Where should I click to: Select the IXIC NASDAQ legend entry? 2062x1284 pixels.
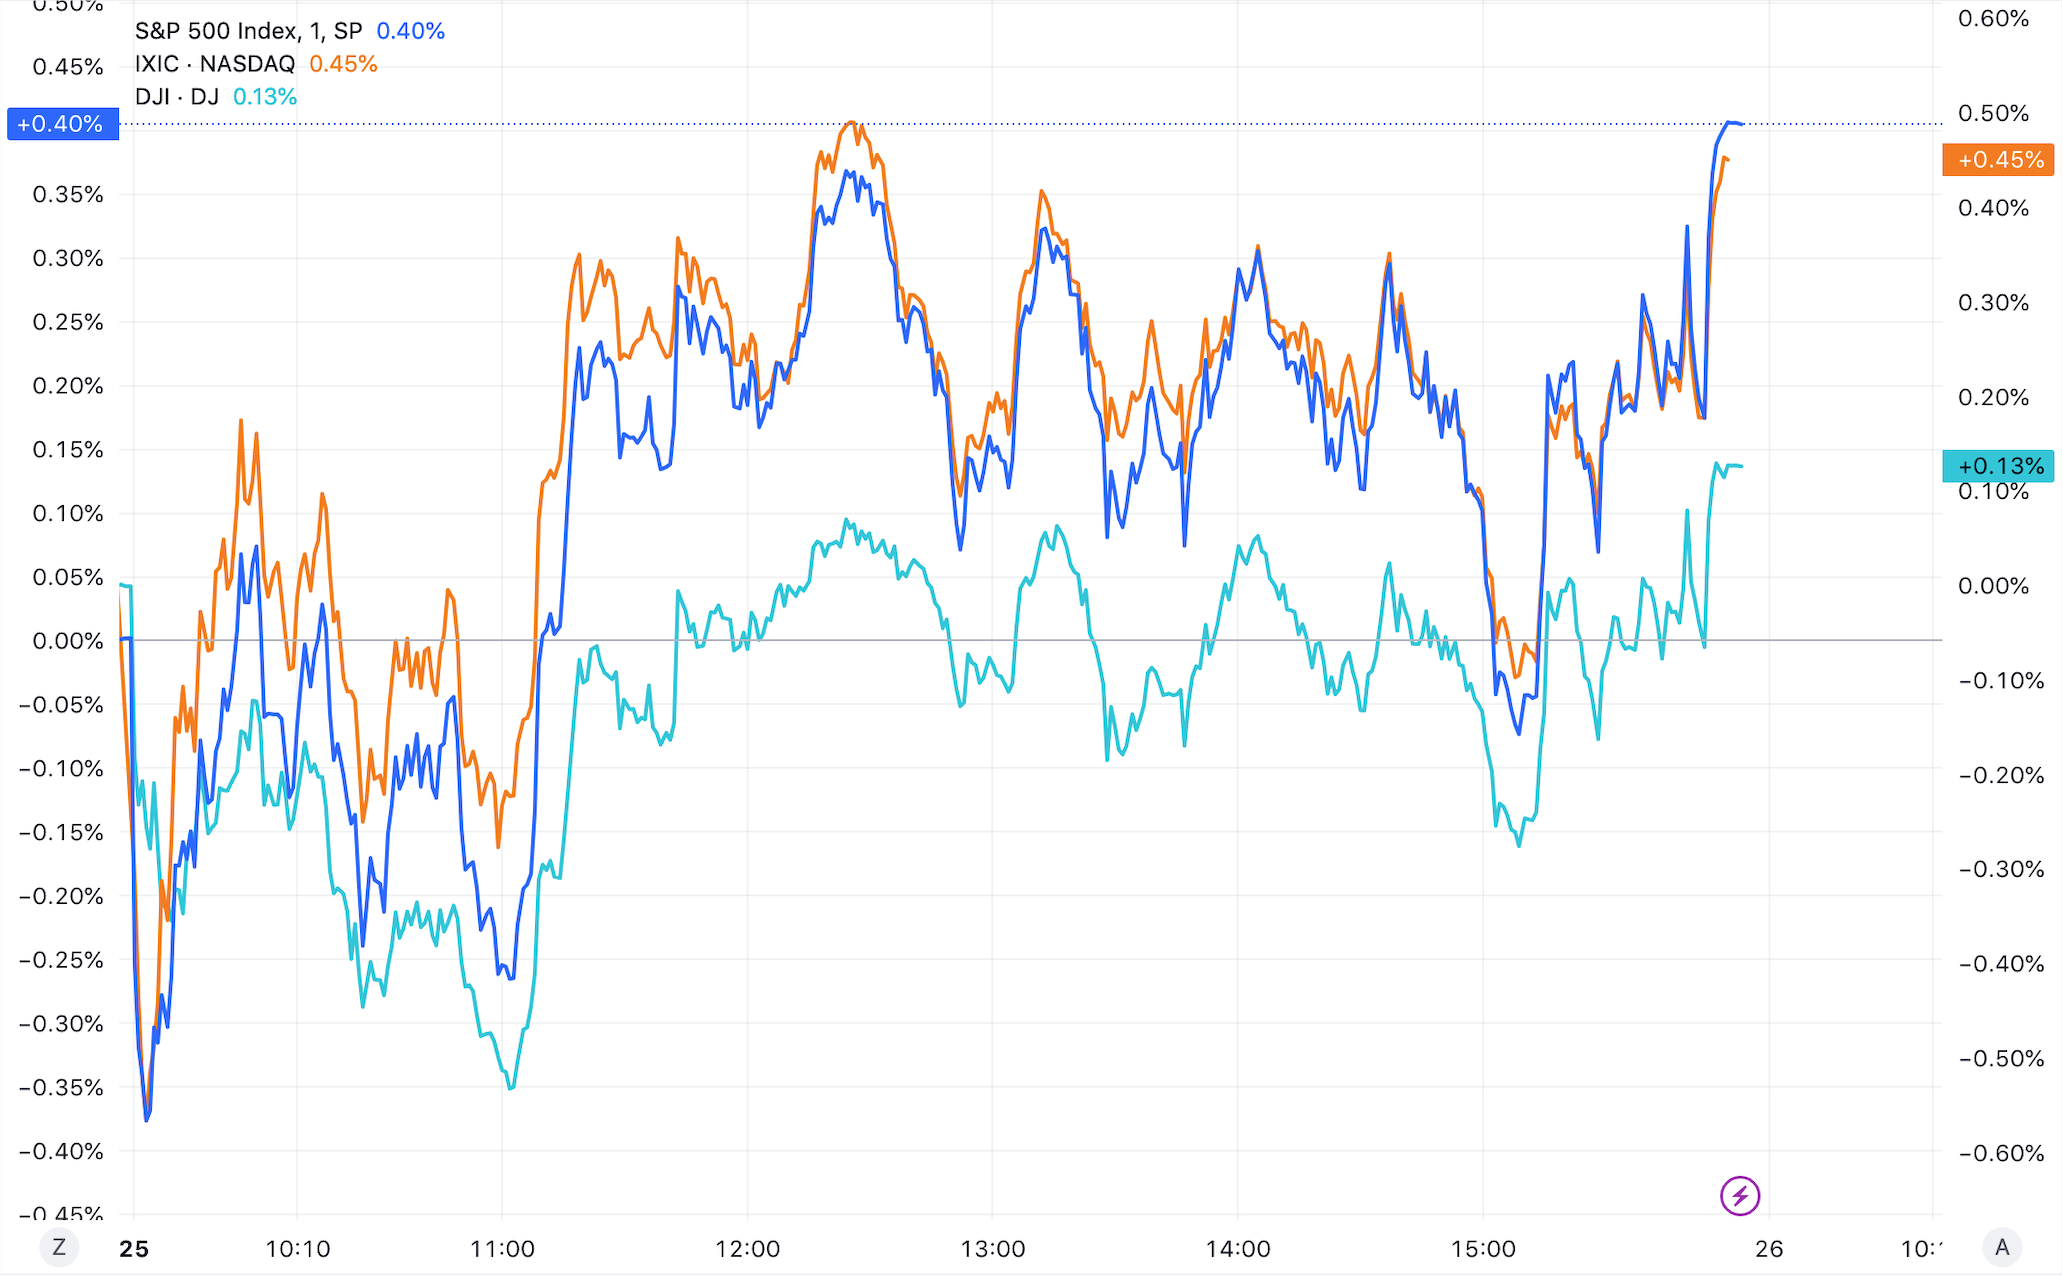pyautogui.click(x=215, y=64)
